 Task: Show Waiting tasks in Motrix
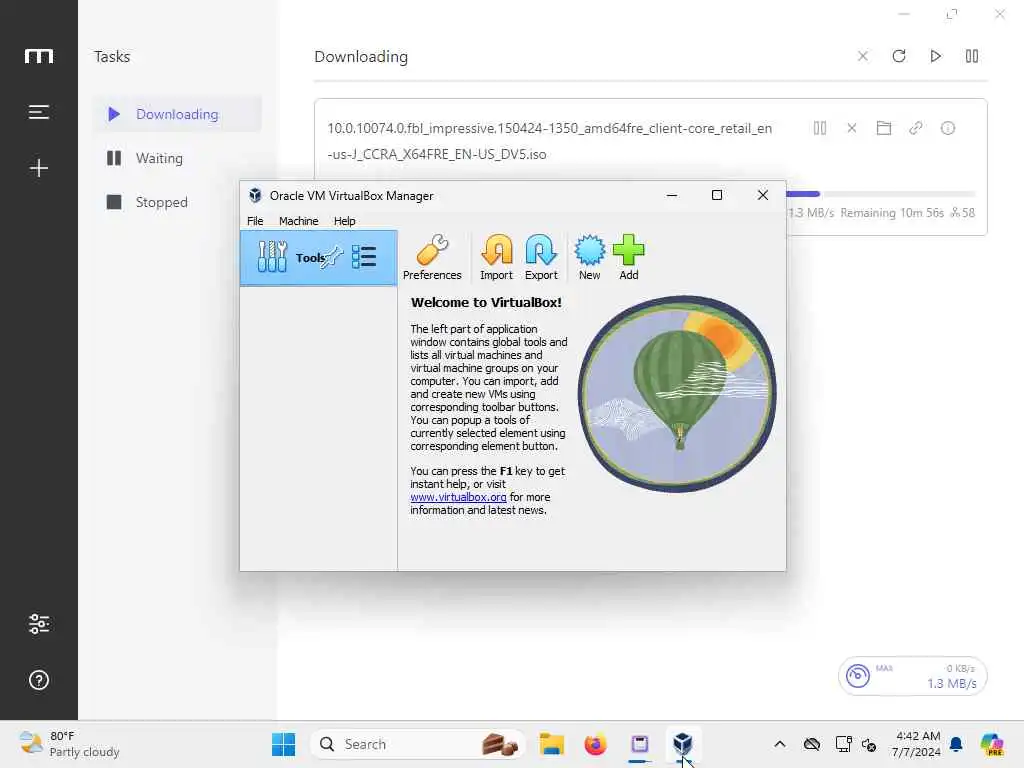tap(177, 158)
